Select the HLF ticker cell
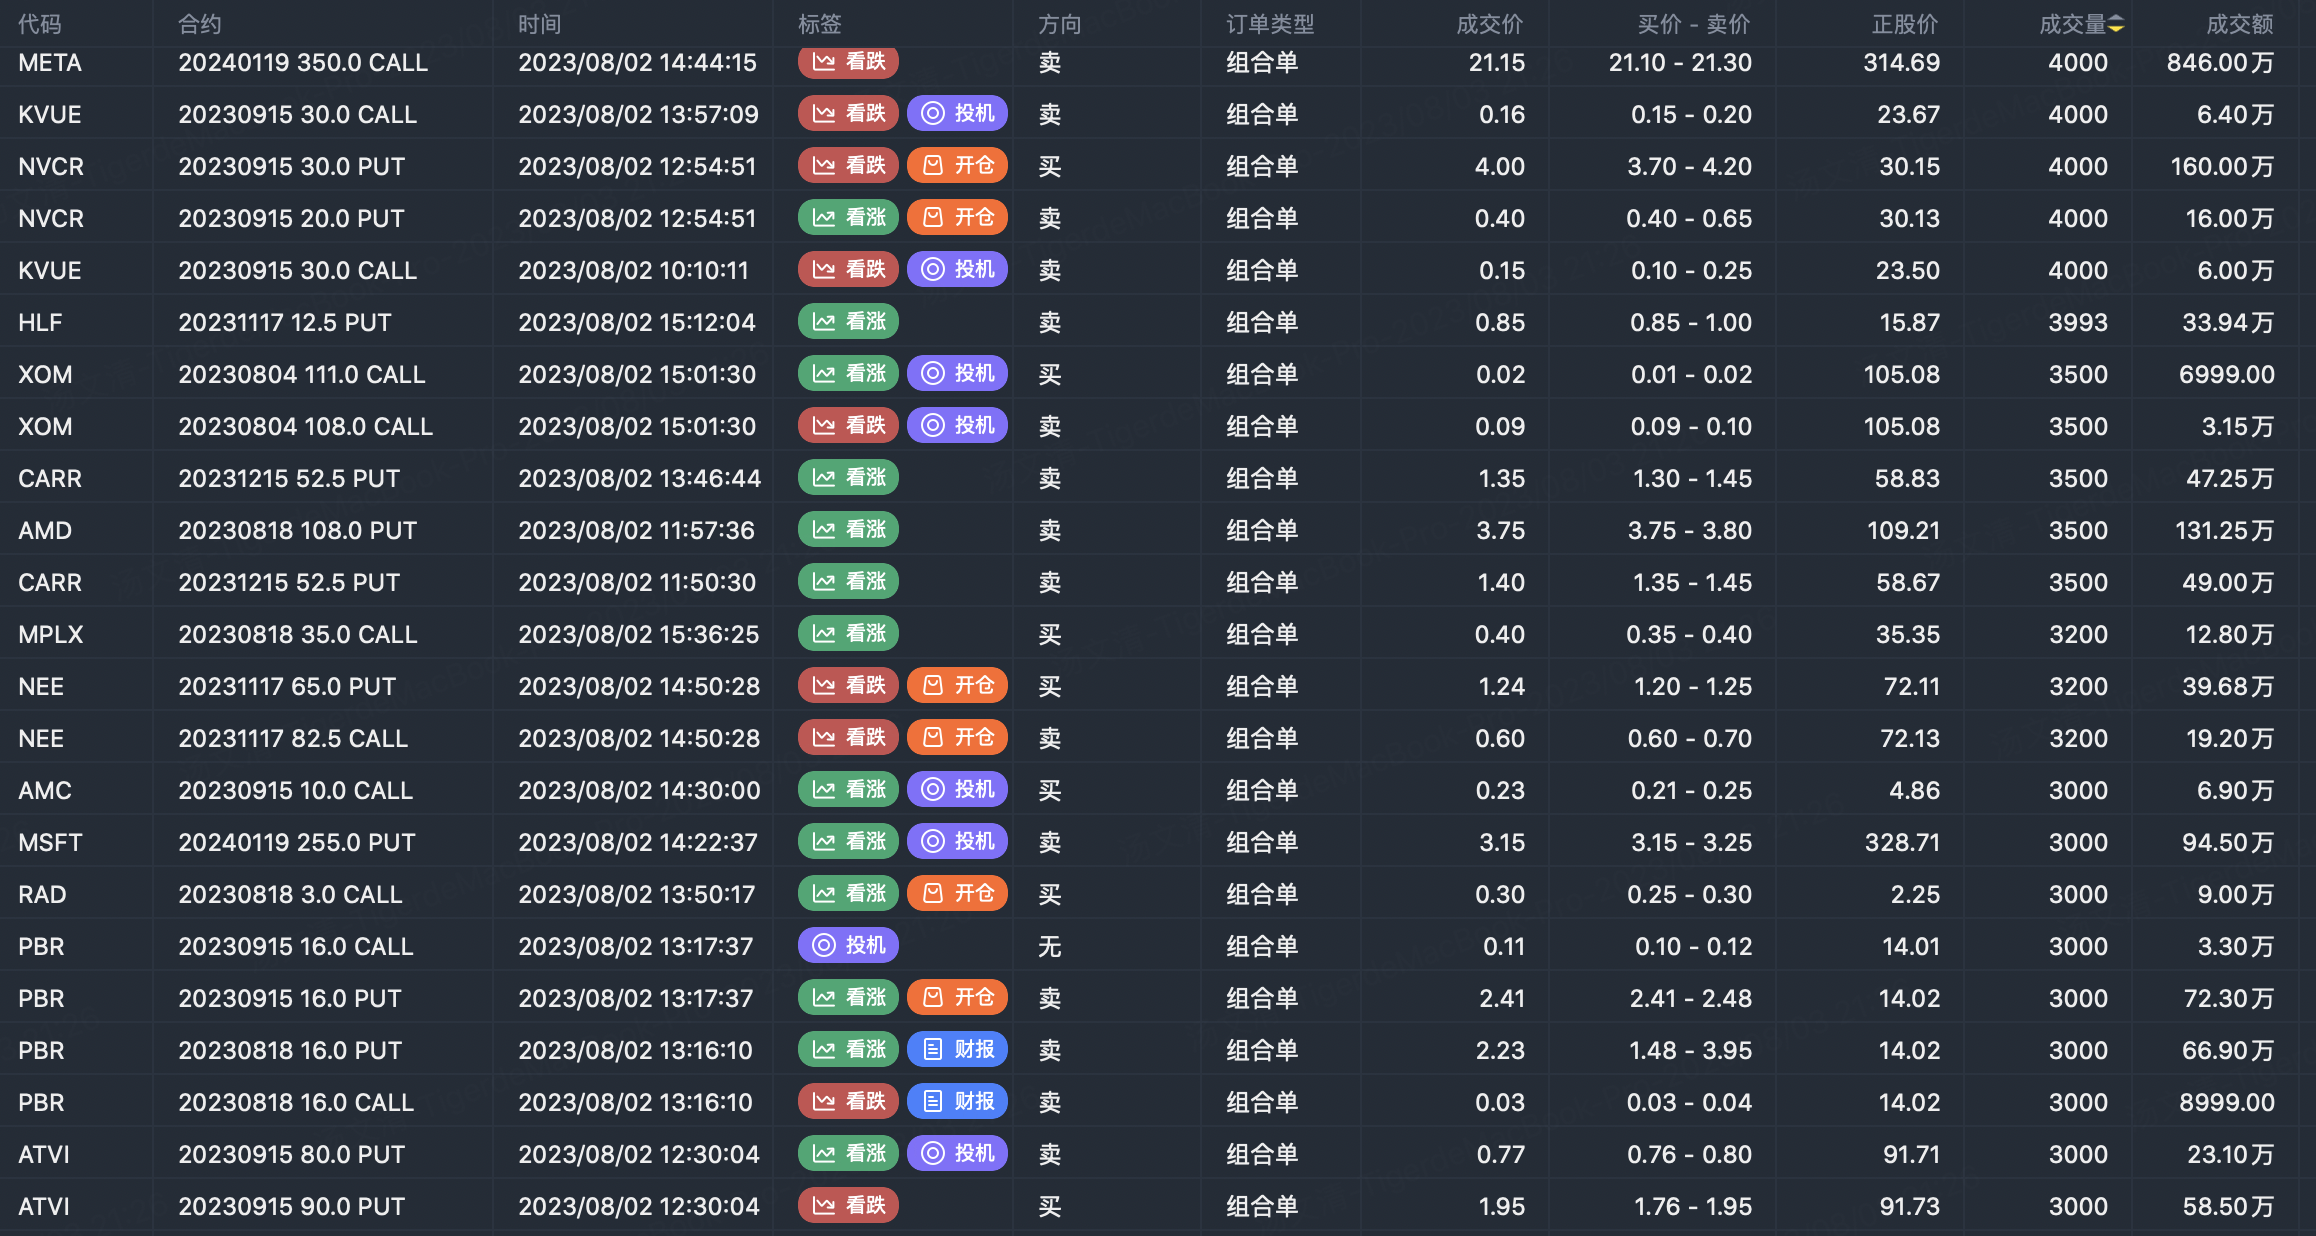 point(40,322)
